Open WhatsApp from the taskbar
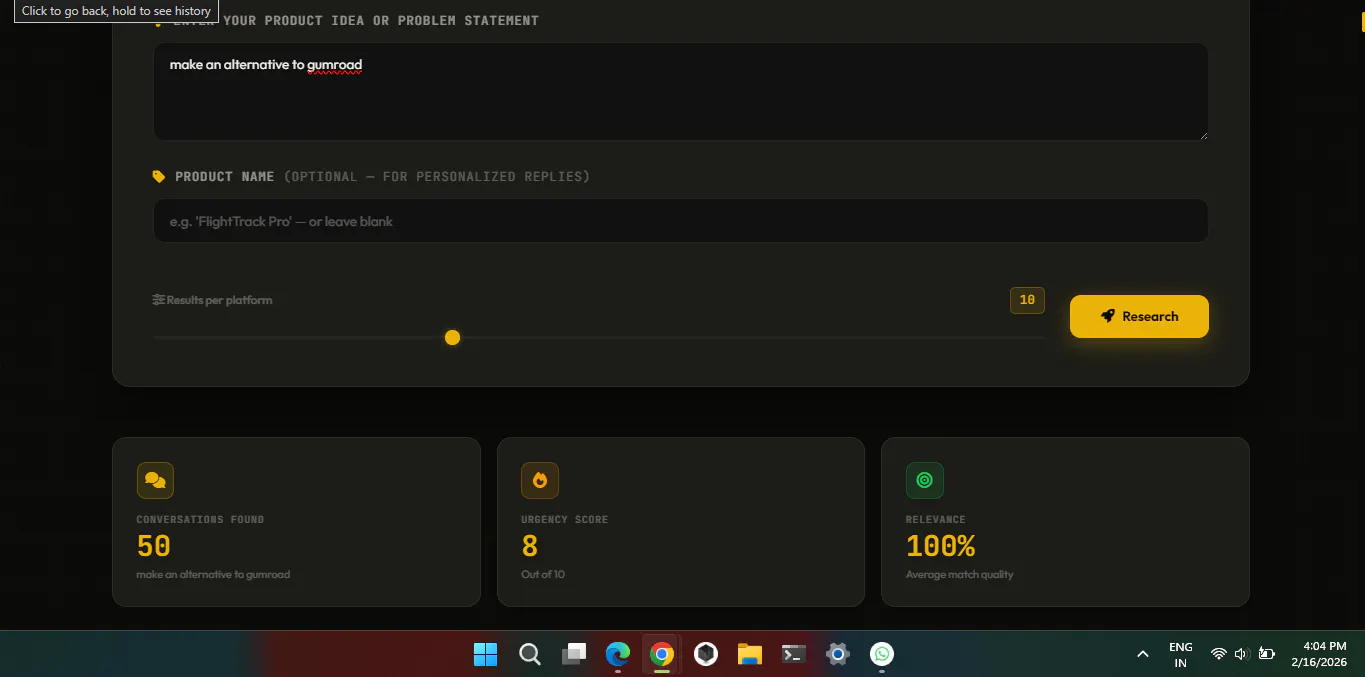This screenshot has width=1365, height=677. pos(882,654)
